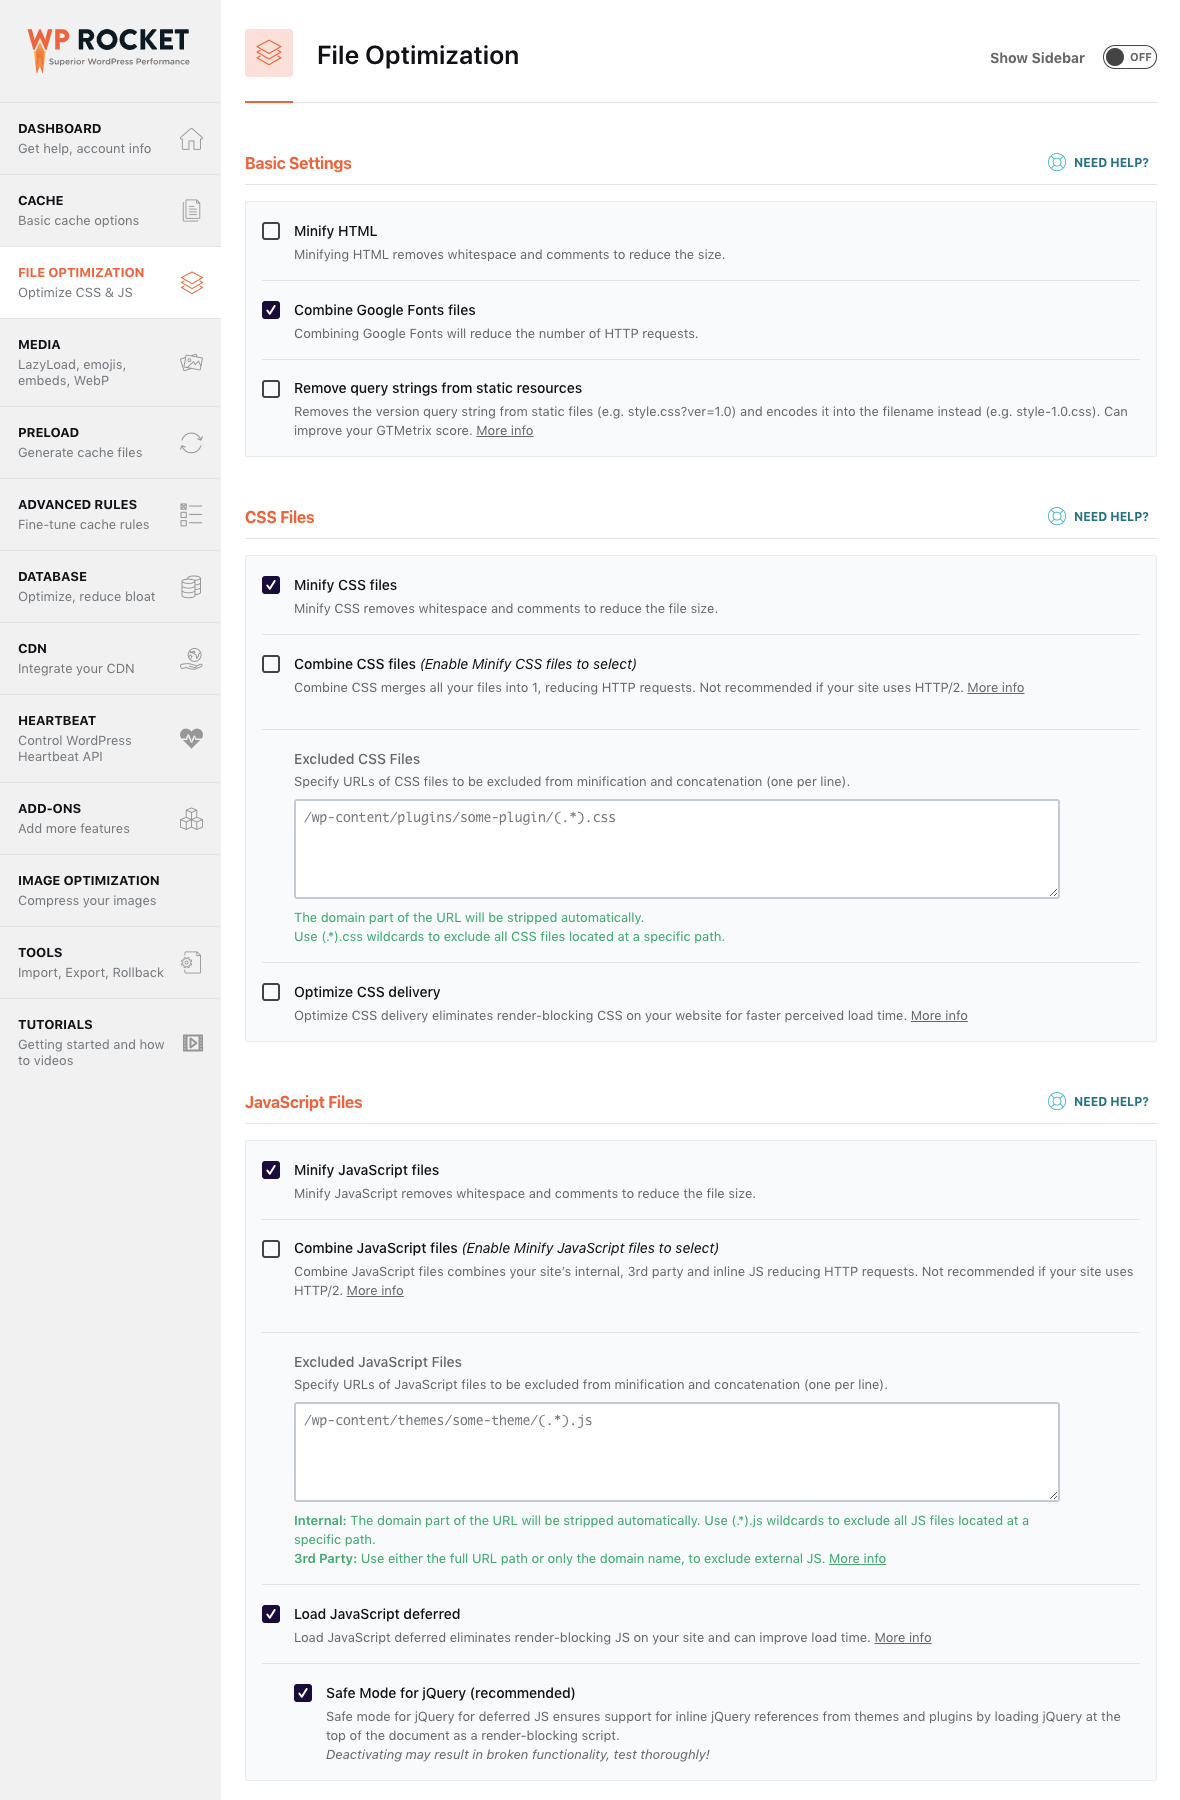Click the Tools gear icon
The image size is (1180, 1800).
[x=191, y=962]
